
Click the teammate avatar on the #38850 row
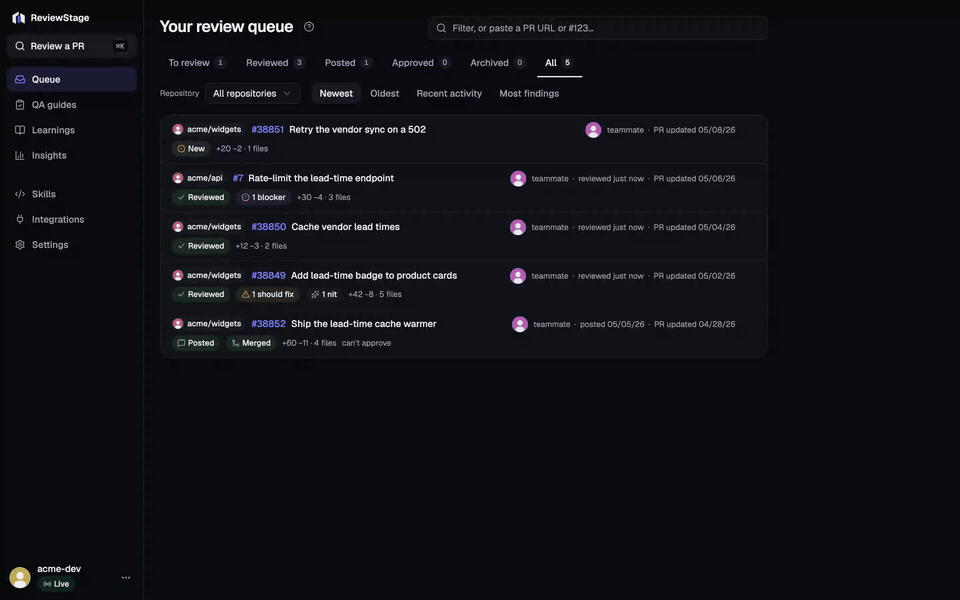(518, 227)
